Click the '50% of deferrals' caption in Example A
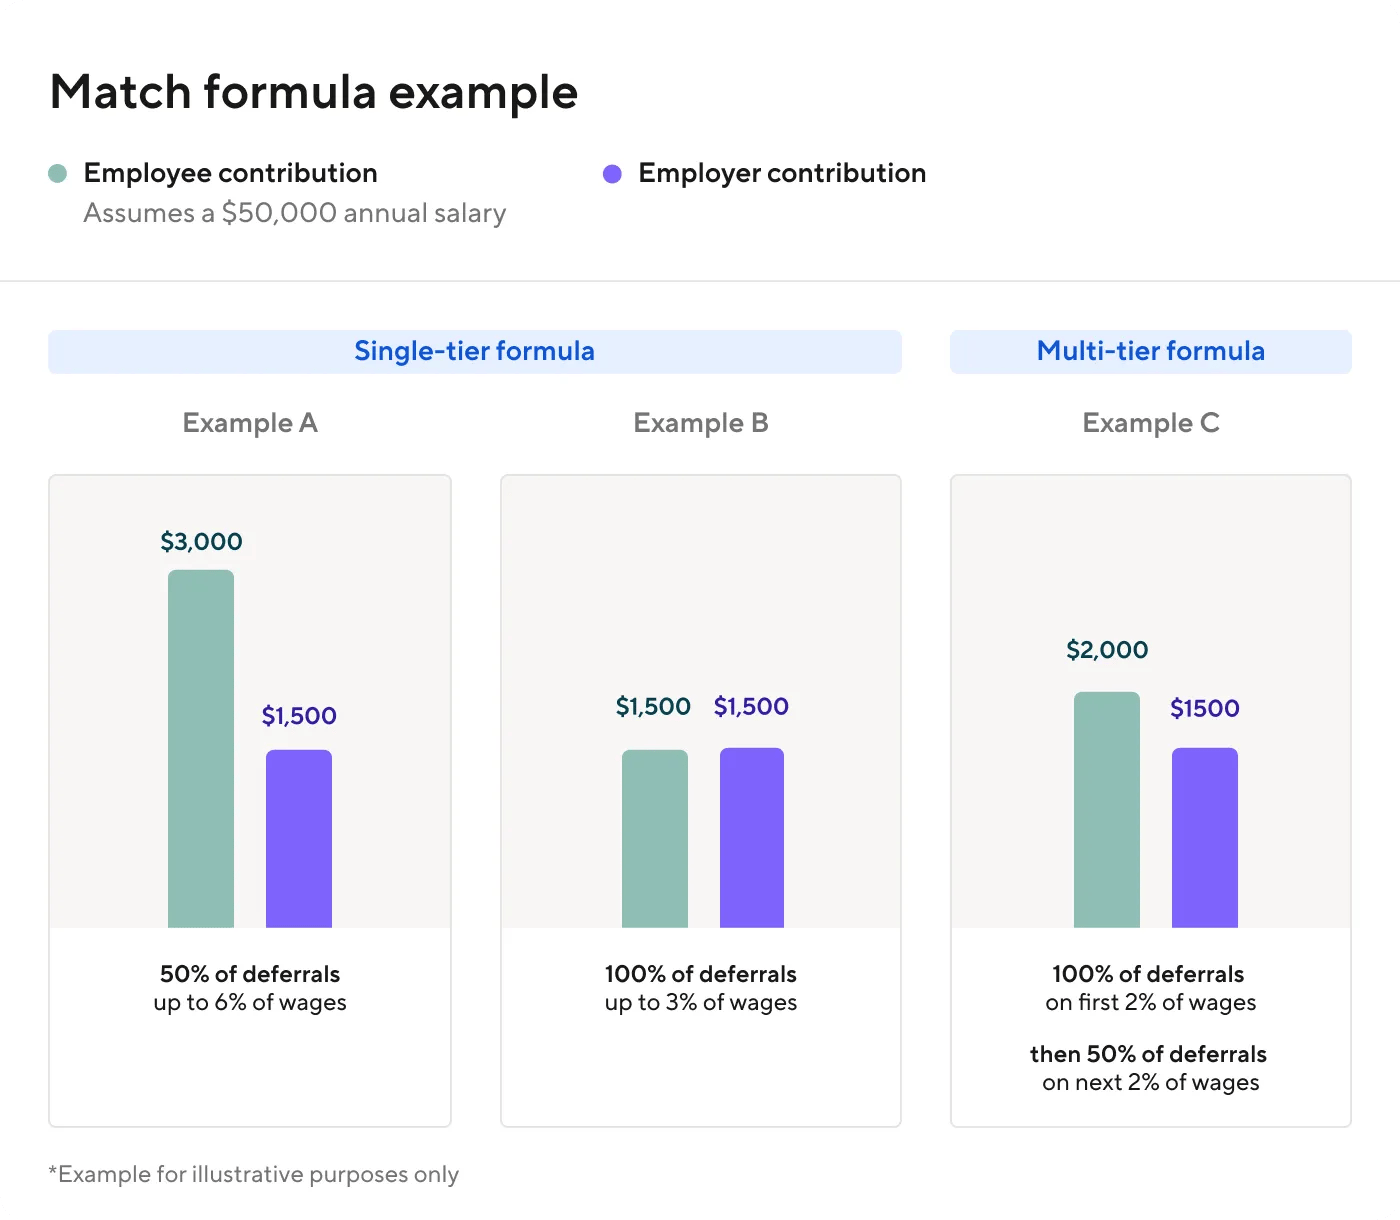 pyautogui.click(x=250, y=974)
